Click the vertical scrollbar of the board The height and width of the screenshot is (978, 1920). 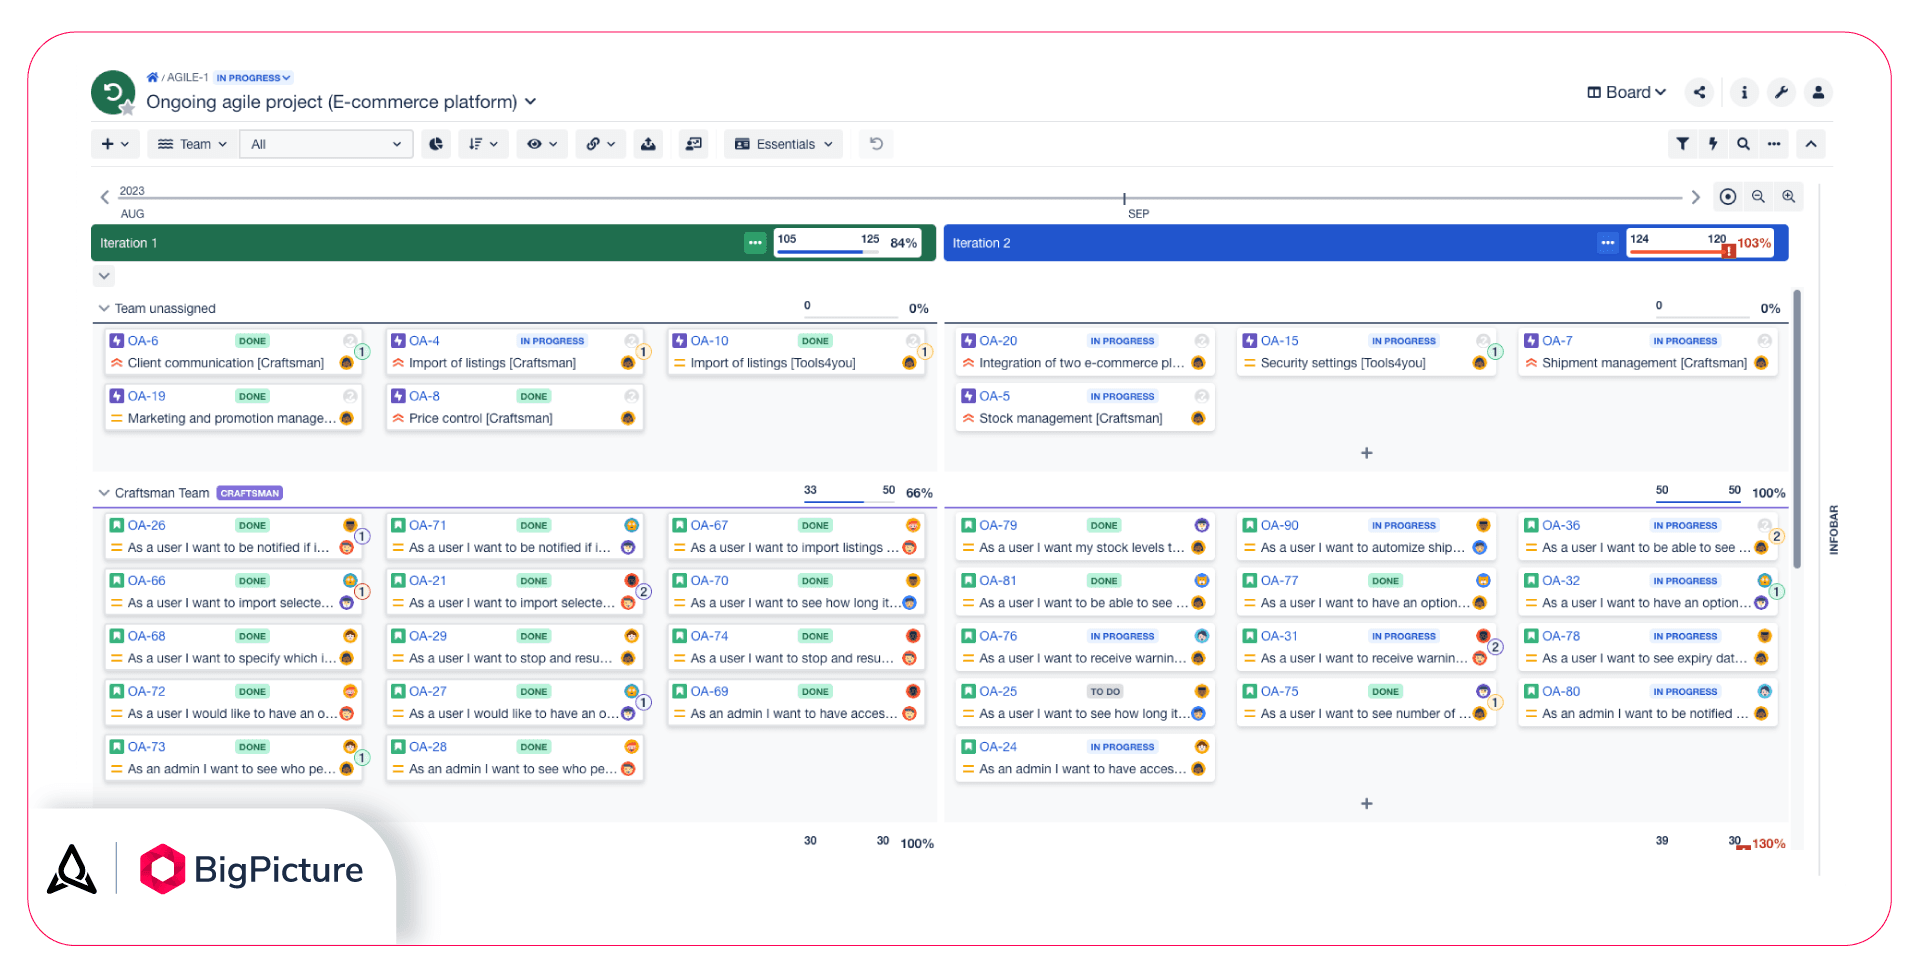(x=1797, y=429)
